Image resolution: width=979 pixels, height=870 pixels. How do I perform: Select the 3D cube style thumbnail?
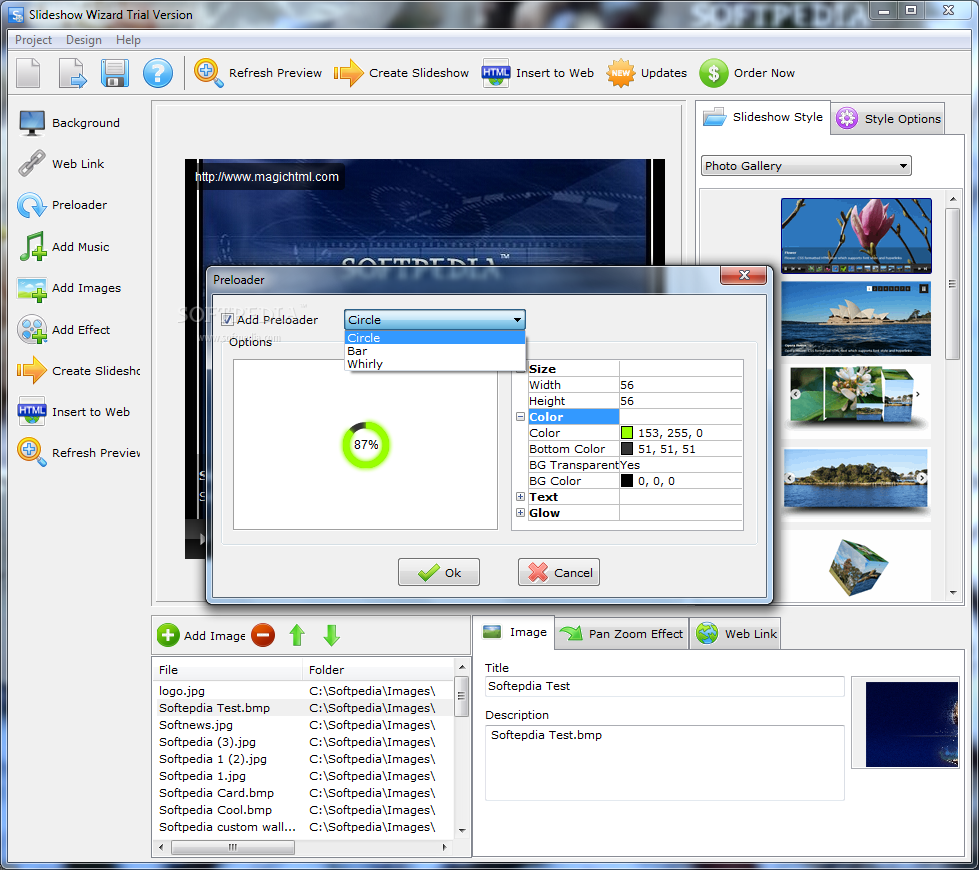[x=856, y=567]
